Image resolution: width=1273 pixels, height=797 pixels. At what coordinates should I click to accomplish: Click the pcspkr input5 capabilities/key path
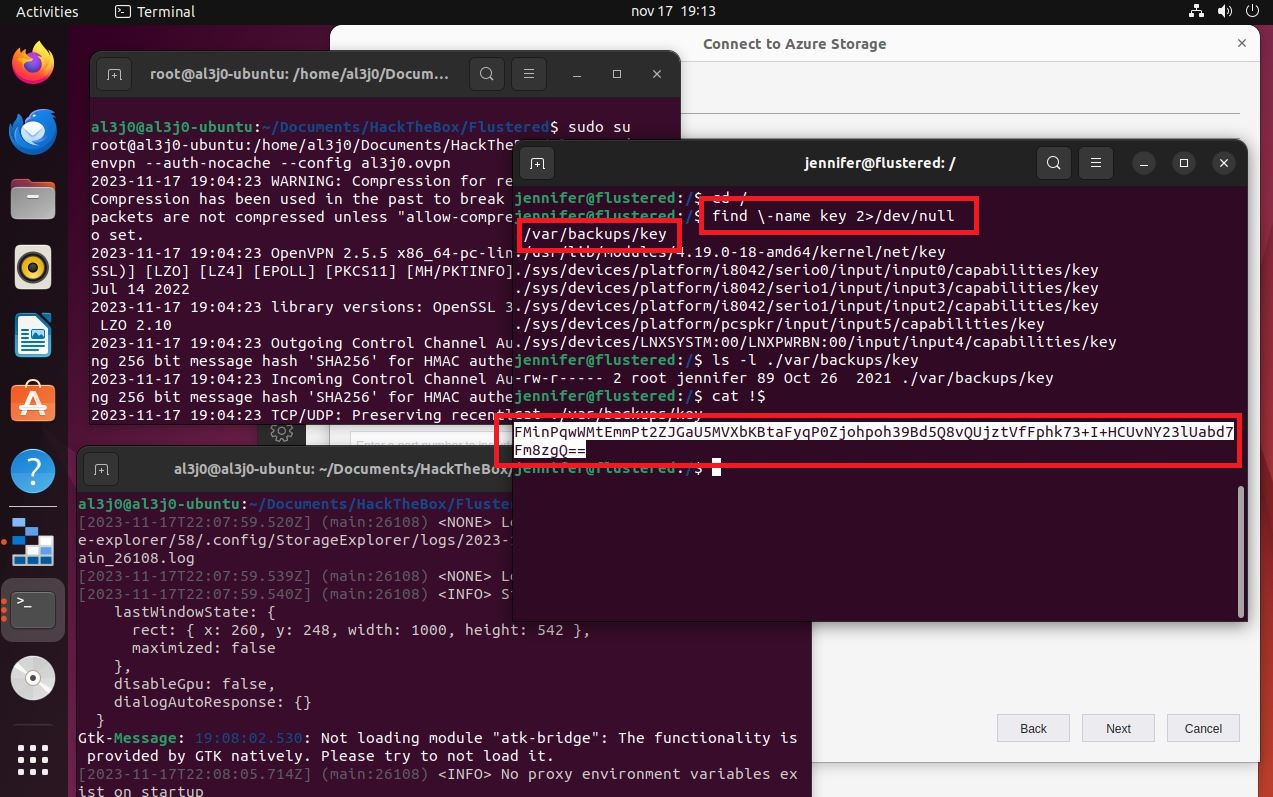[x=779, y=324]
